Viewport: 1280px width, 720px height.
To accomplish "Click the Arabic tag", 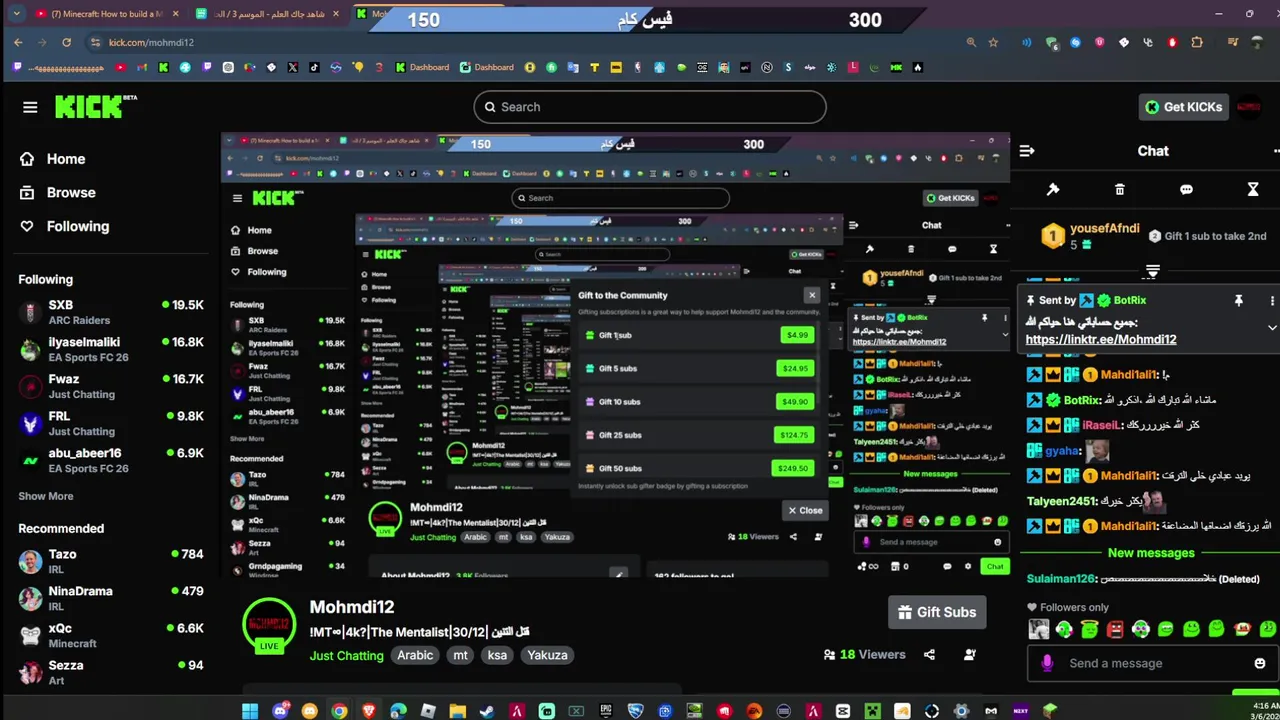I will click(415, 655).
